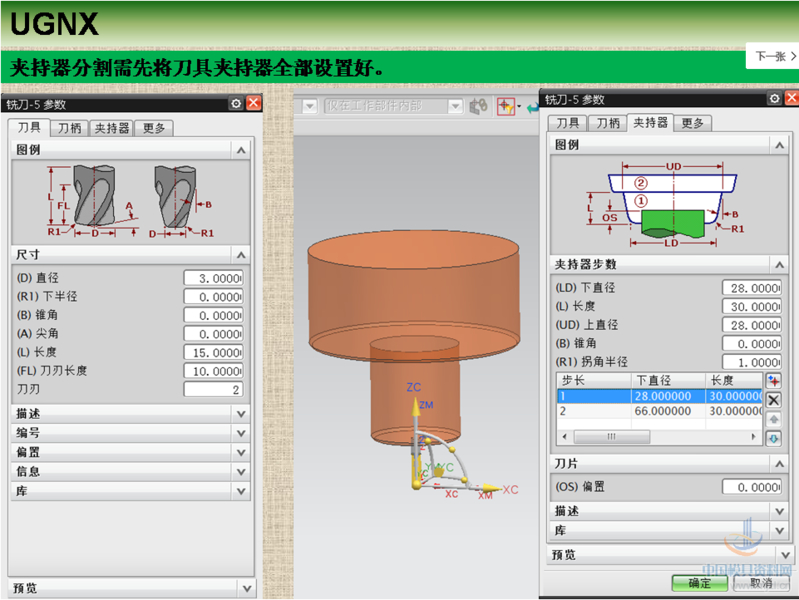
Task: Delete selected holder step X icon
Action: 774,400
